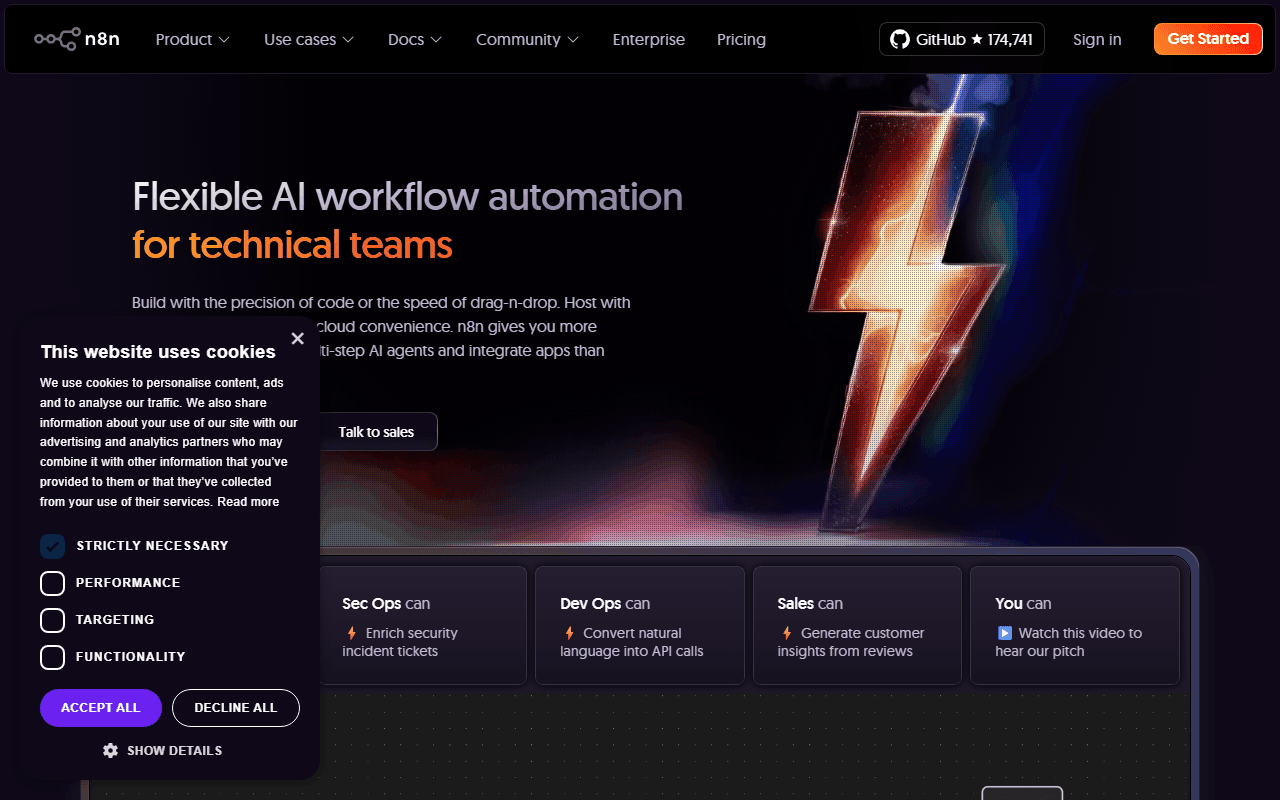This screenshot has height=800, width=1280.
Task: Check the Functionality cookies option
Action: tap(52, 657)
